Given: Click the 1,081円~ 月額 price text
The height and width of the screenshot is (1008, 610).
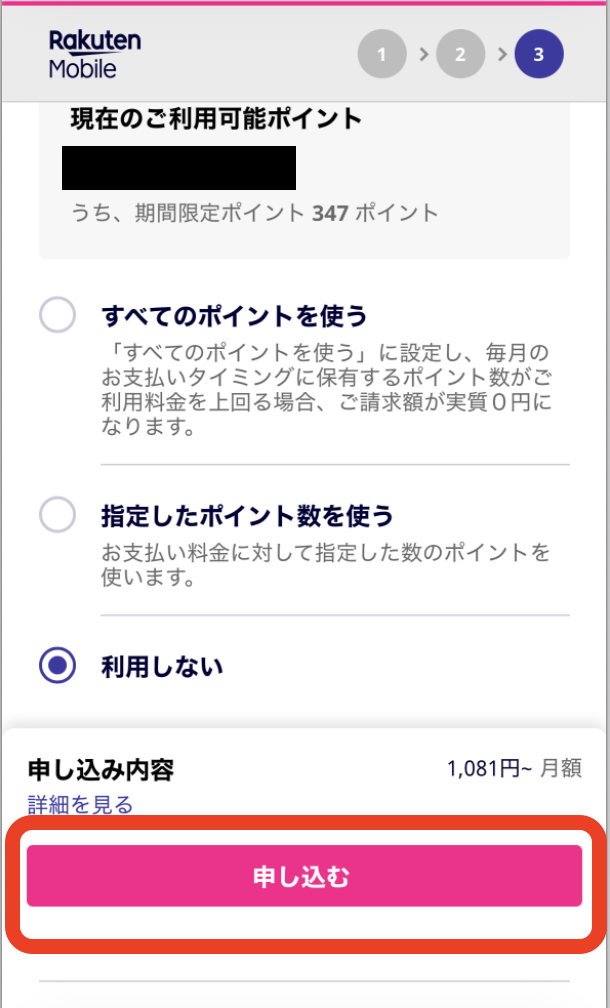Looking at the screenshot, I should 514,769.
